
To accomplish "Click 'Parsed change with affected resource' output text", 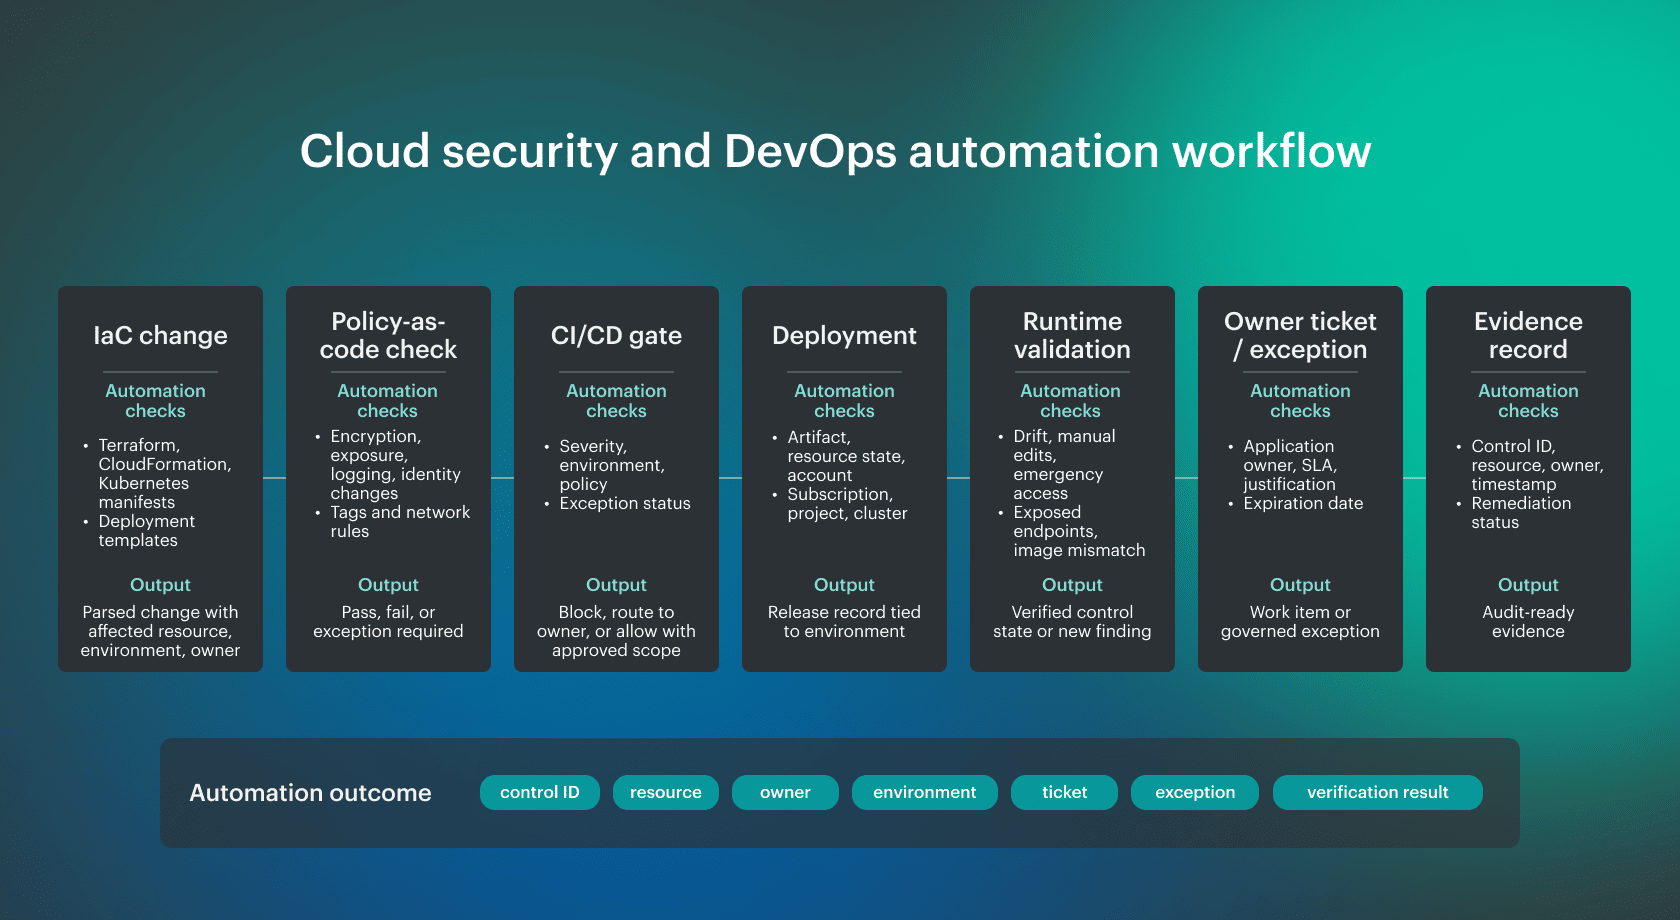I will [x=160, y=631].
